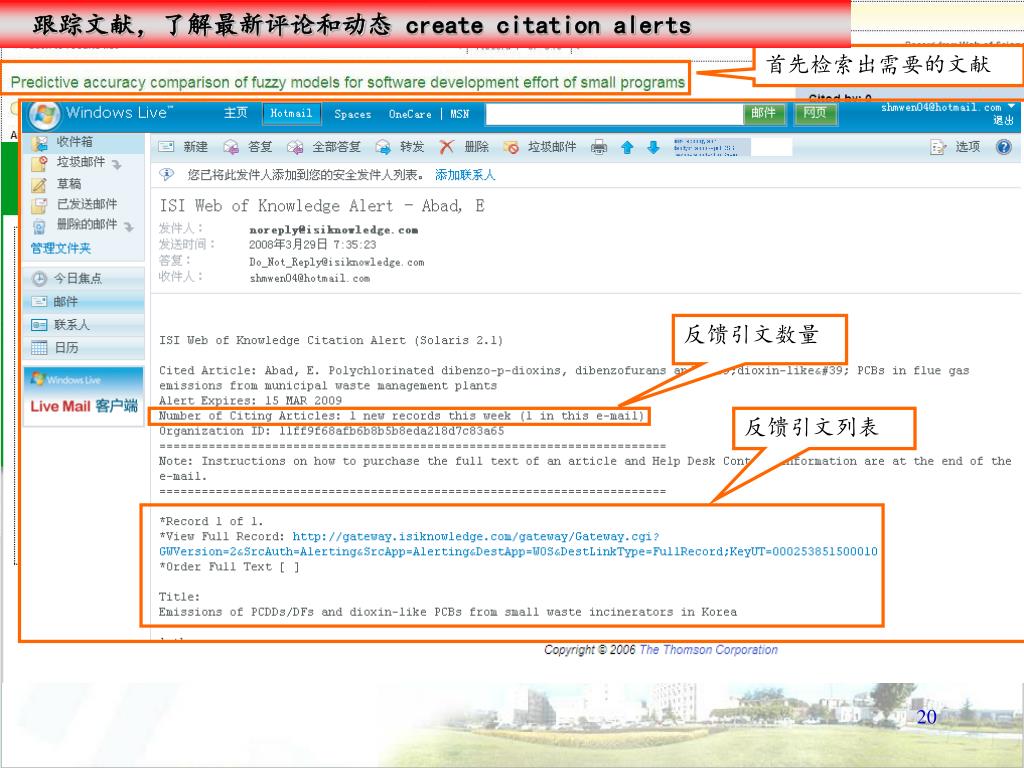1024x768 pixels.
Task: Open the 已发送邮件 sent folder
Action: (x=87, y=204)
